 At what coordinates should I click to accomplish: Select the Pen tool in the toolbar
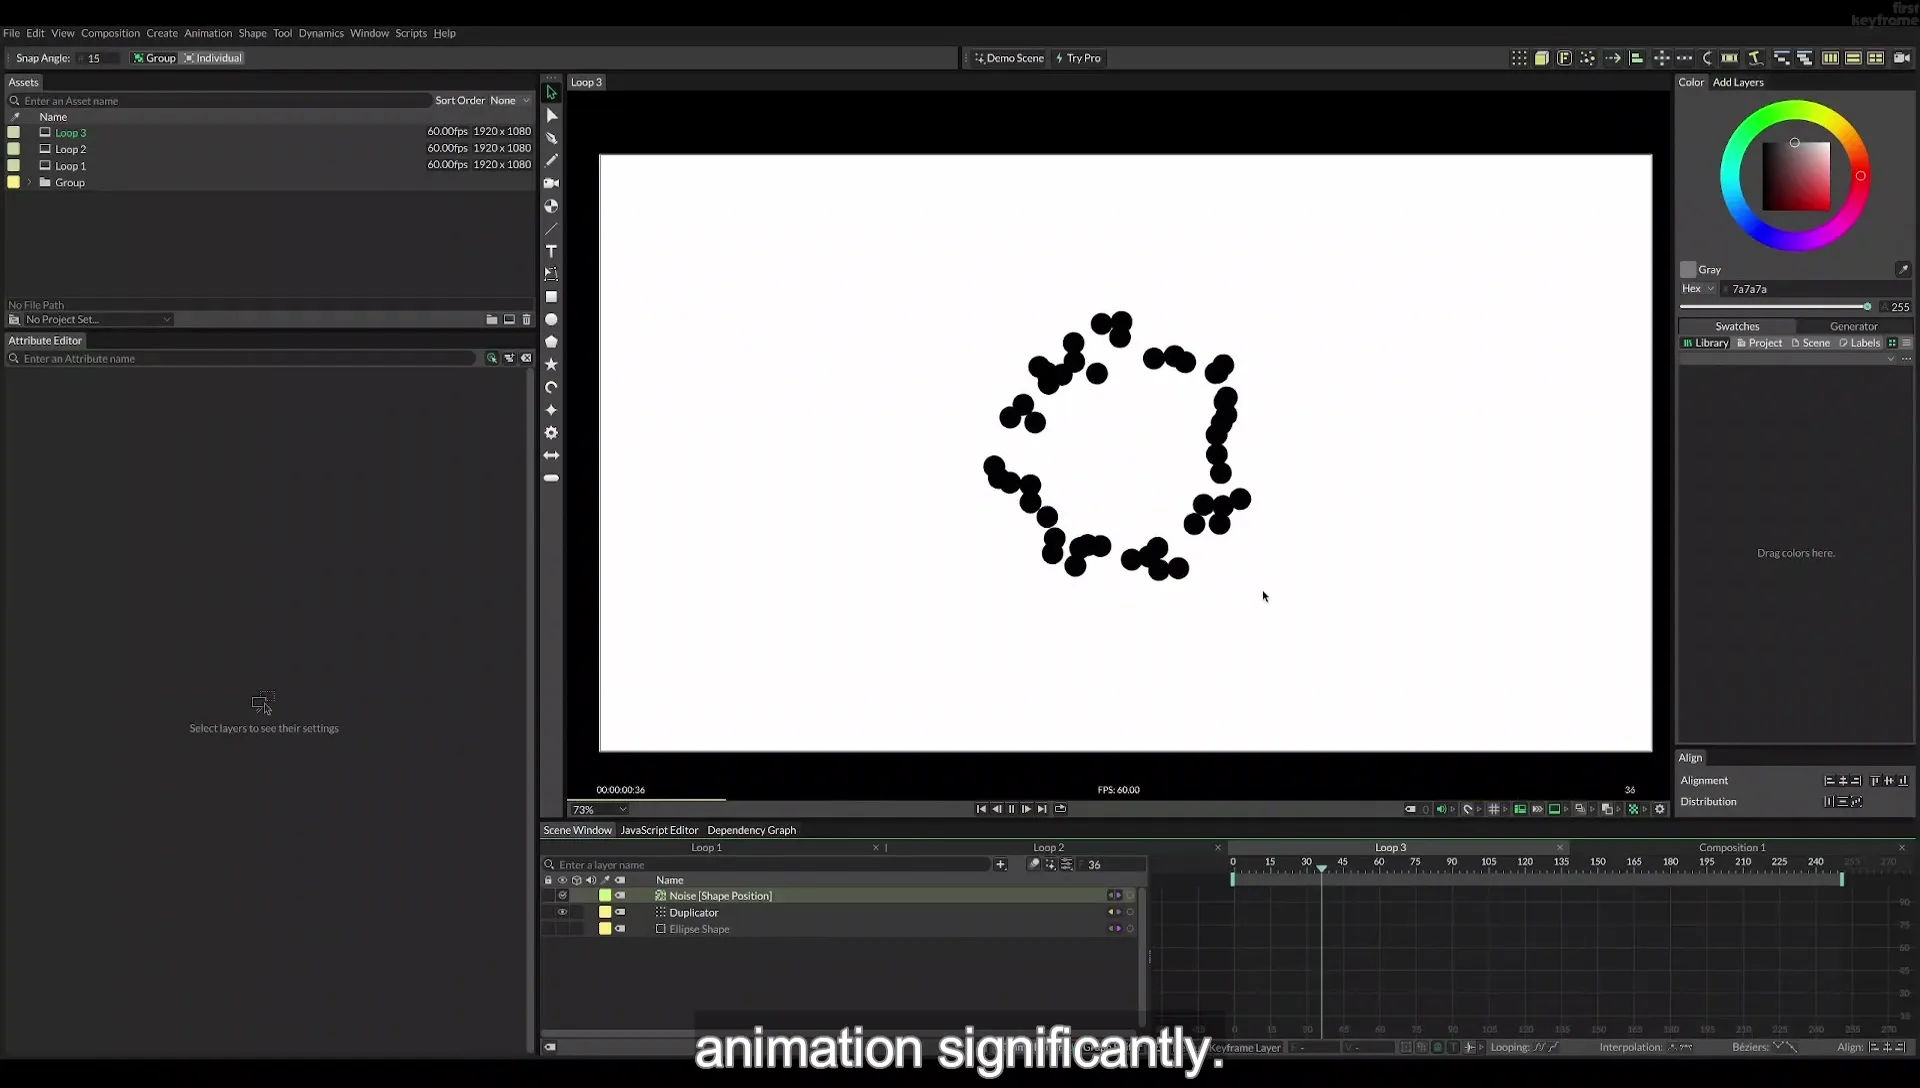tap(551, 138)
